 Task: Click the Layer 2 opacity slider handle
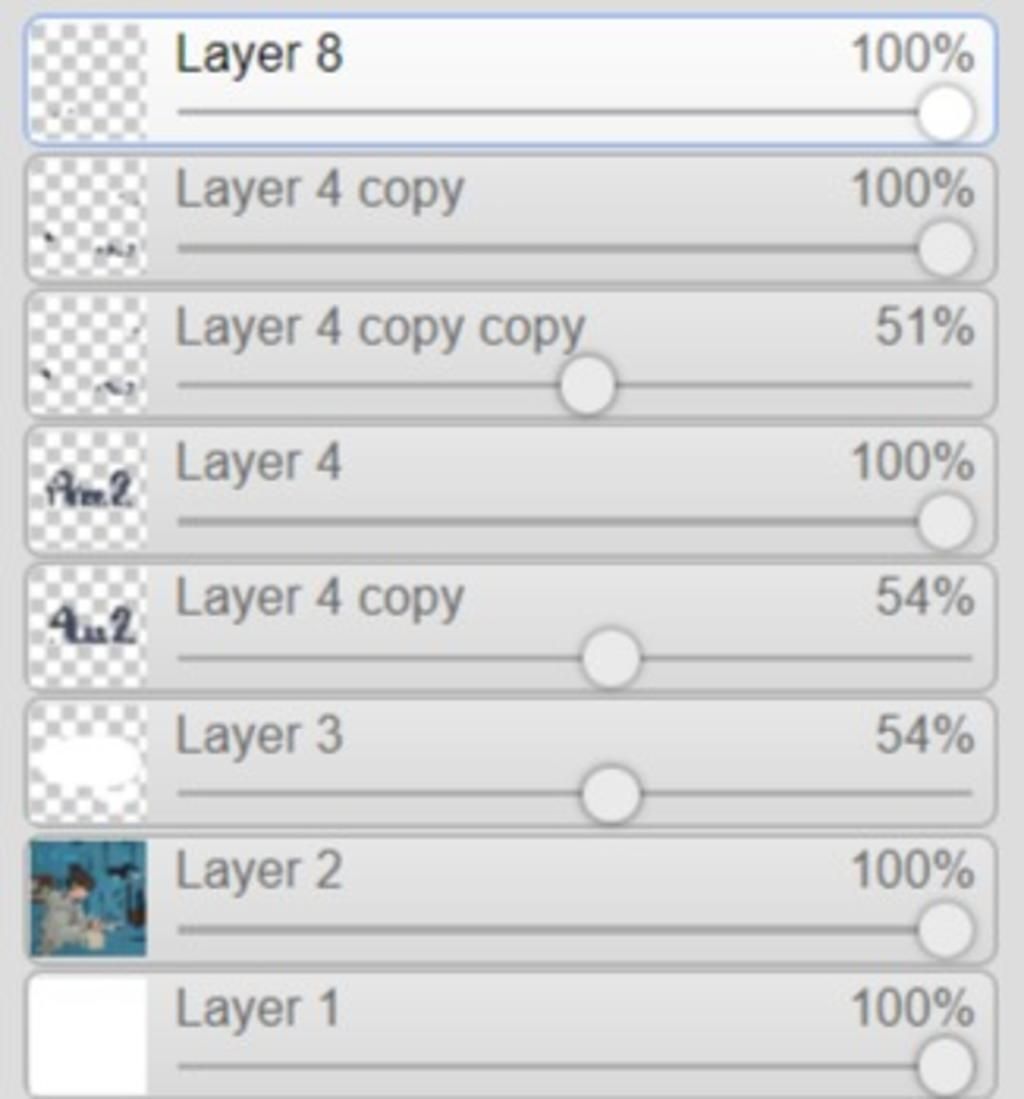946,930
